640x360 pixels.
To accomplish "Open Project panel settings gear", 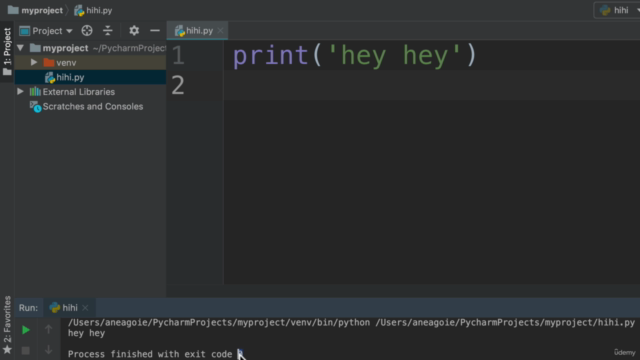I will [x=134, y=31].
